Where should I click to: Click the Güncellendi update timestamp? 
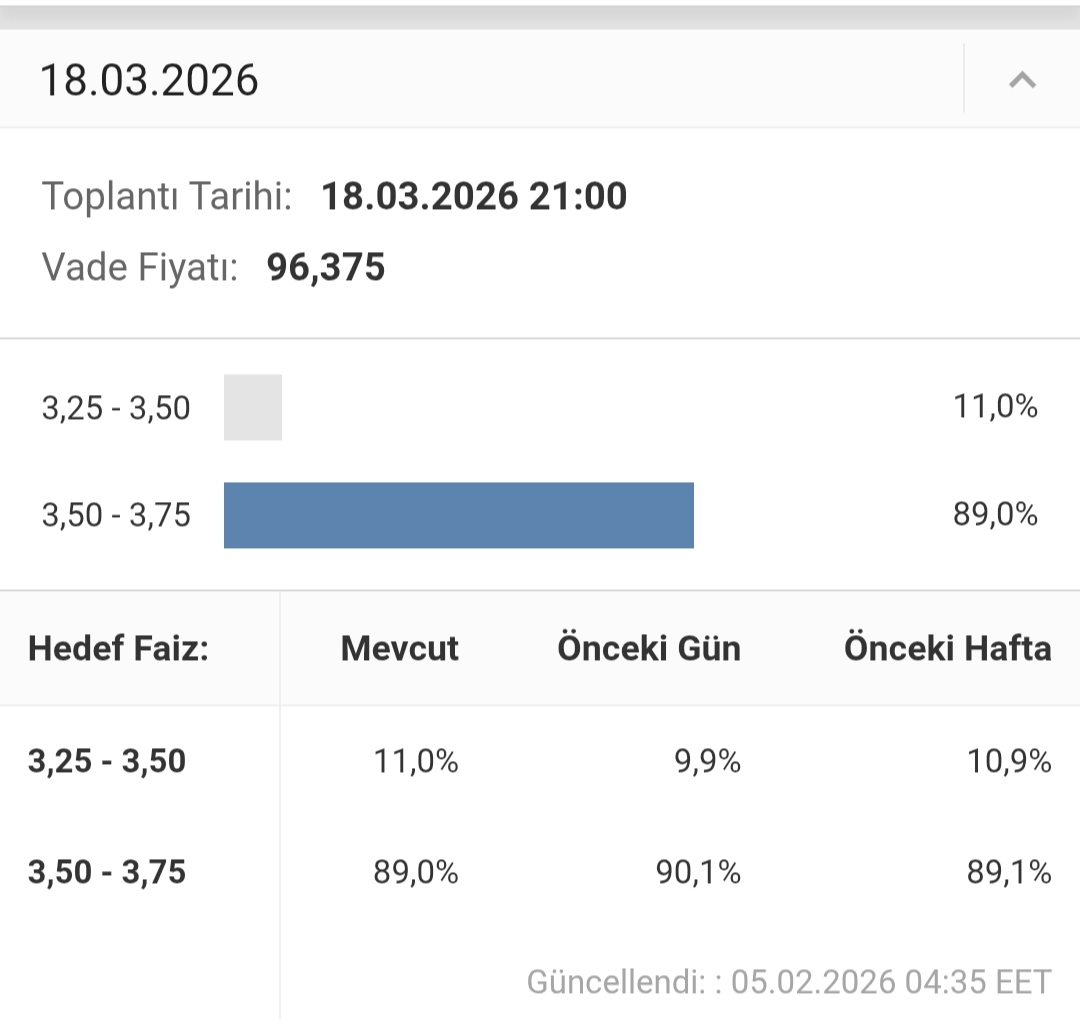point(789,981)
